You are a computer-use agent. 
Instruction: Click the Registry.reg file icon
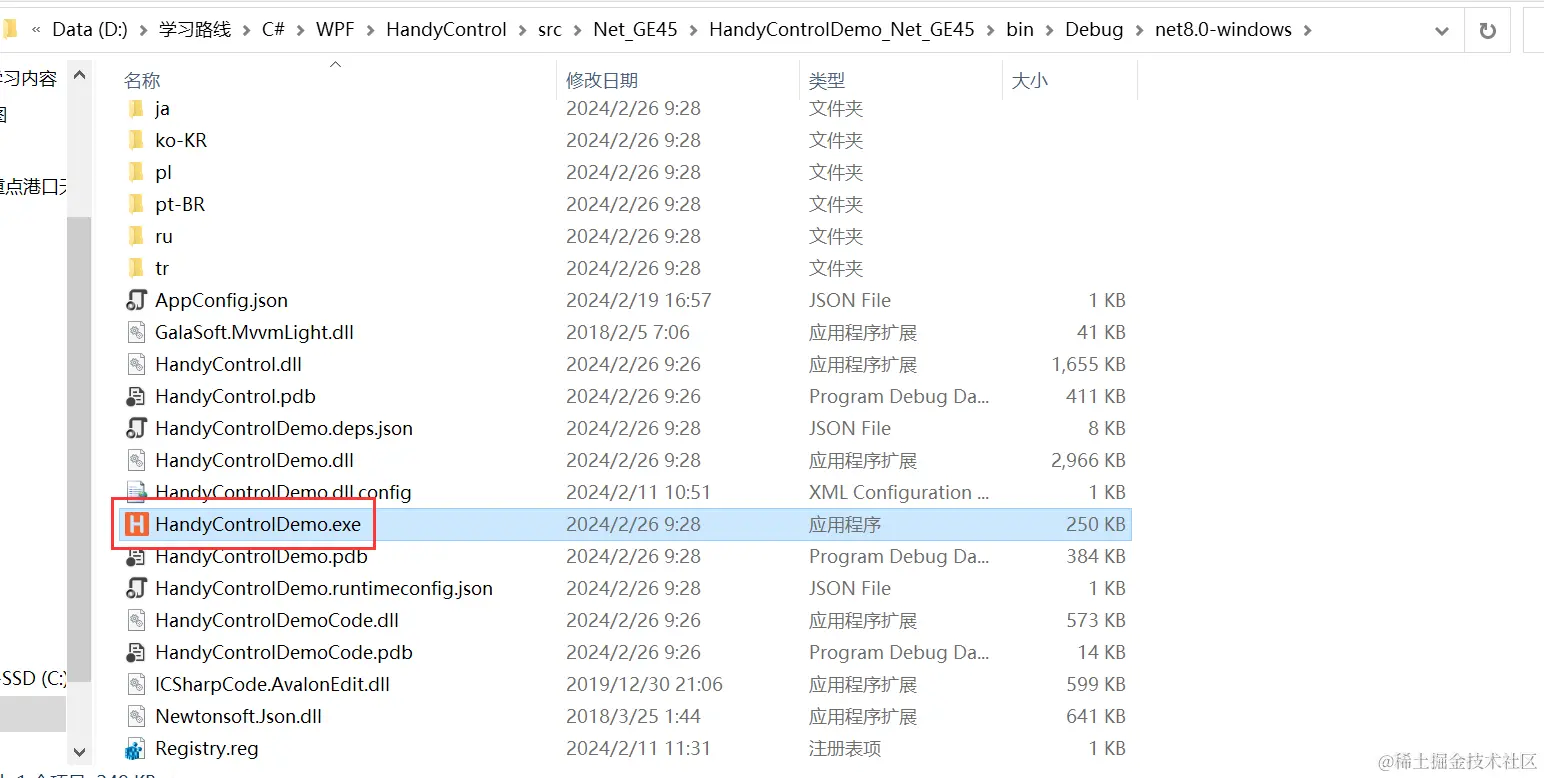point(136,748)
